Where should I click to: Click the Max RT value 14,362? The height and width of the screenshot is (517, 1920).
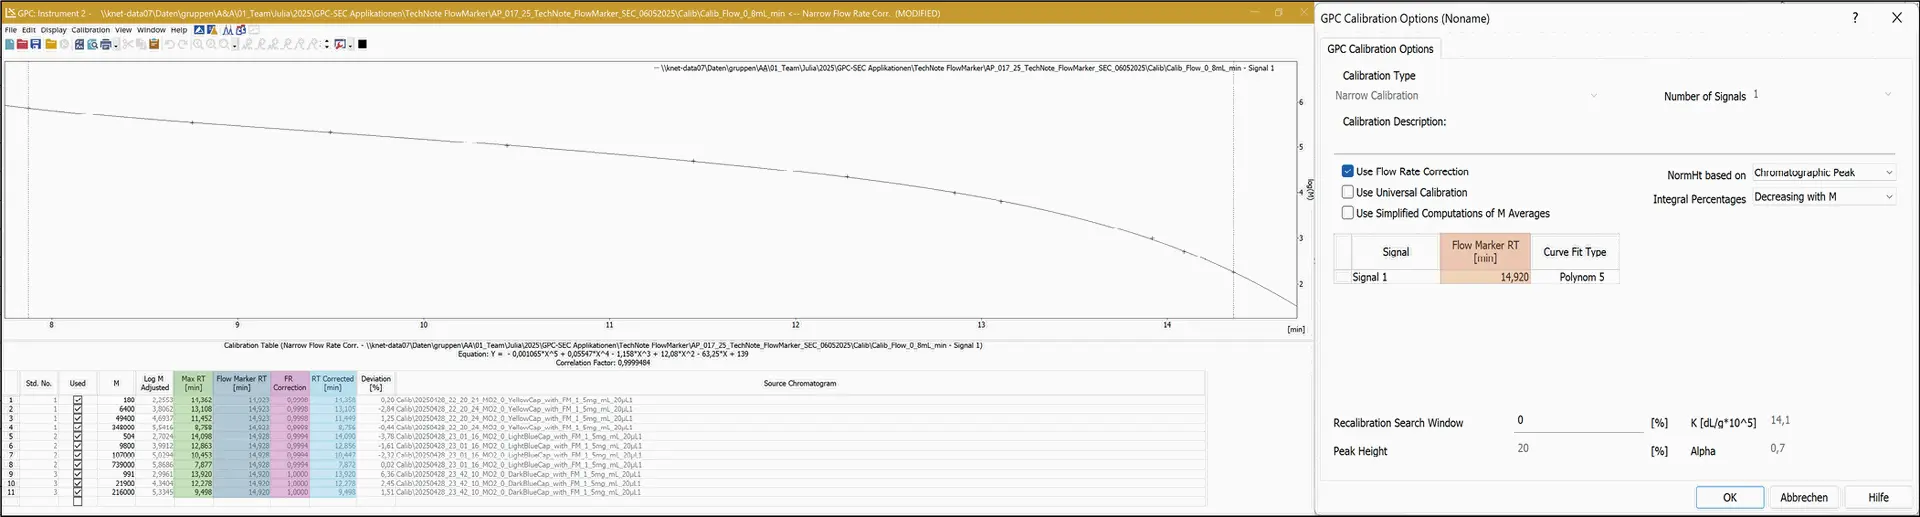tap(193, 400)
